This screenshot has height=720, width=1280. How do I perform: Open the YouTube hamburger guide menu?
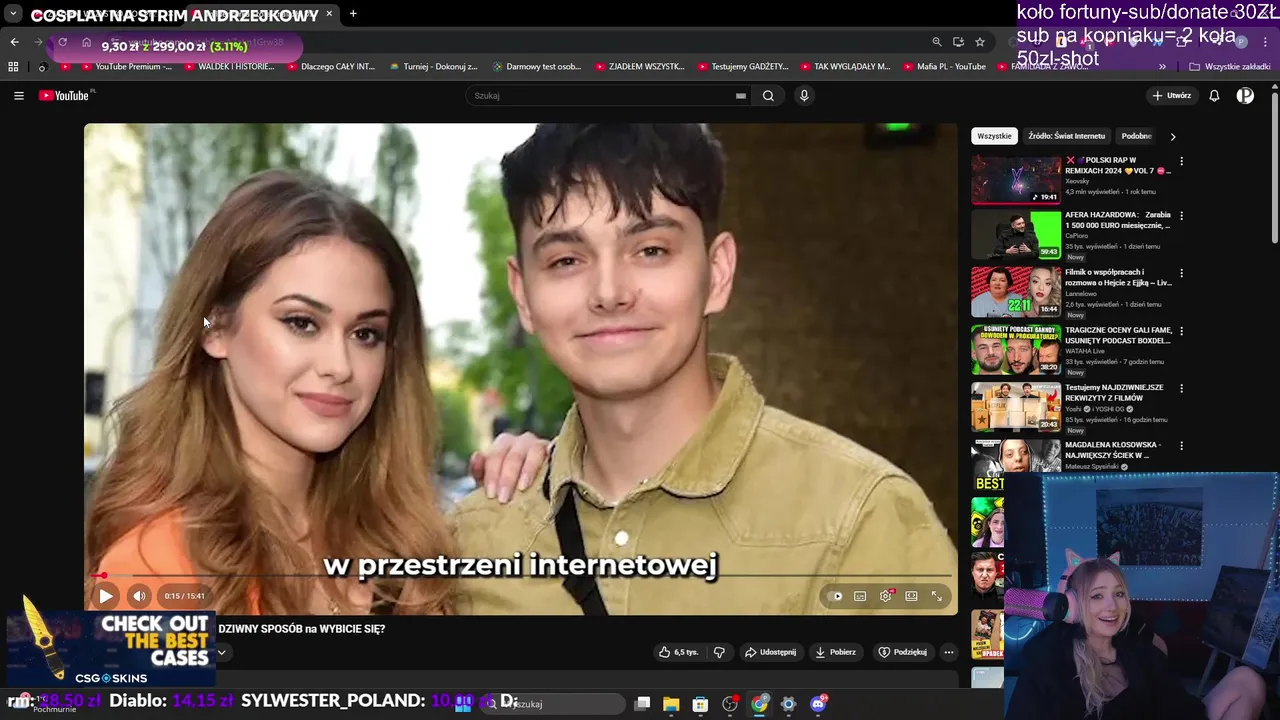point(18,96)
